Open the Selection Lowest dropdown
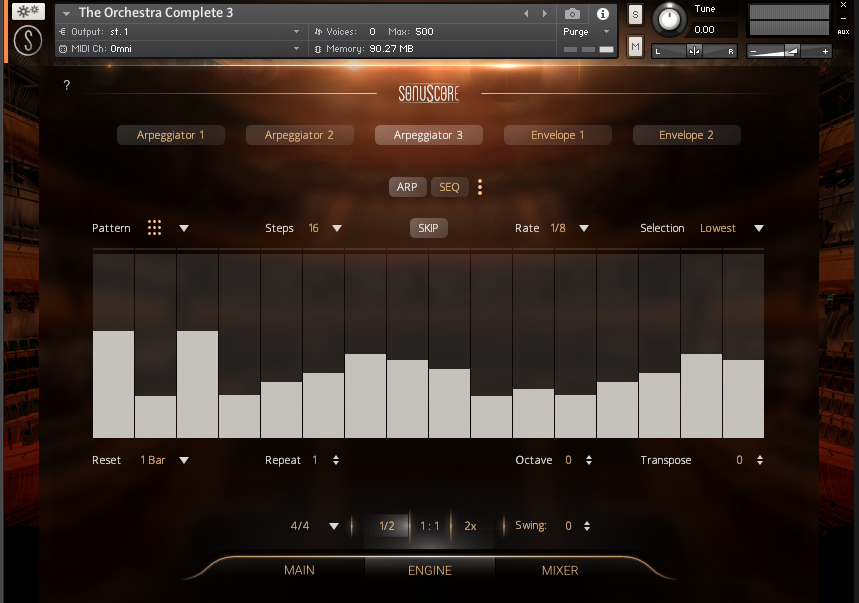Screen dimensions: 859x603 [x=759, y=228]
